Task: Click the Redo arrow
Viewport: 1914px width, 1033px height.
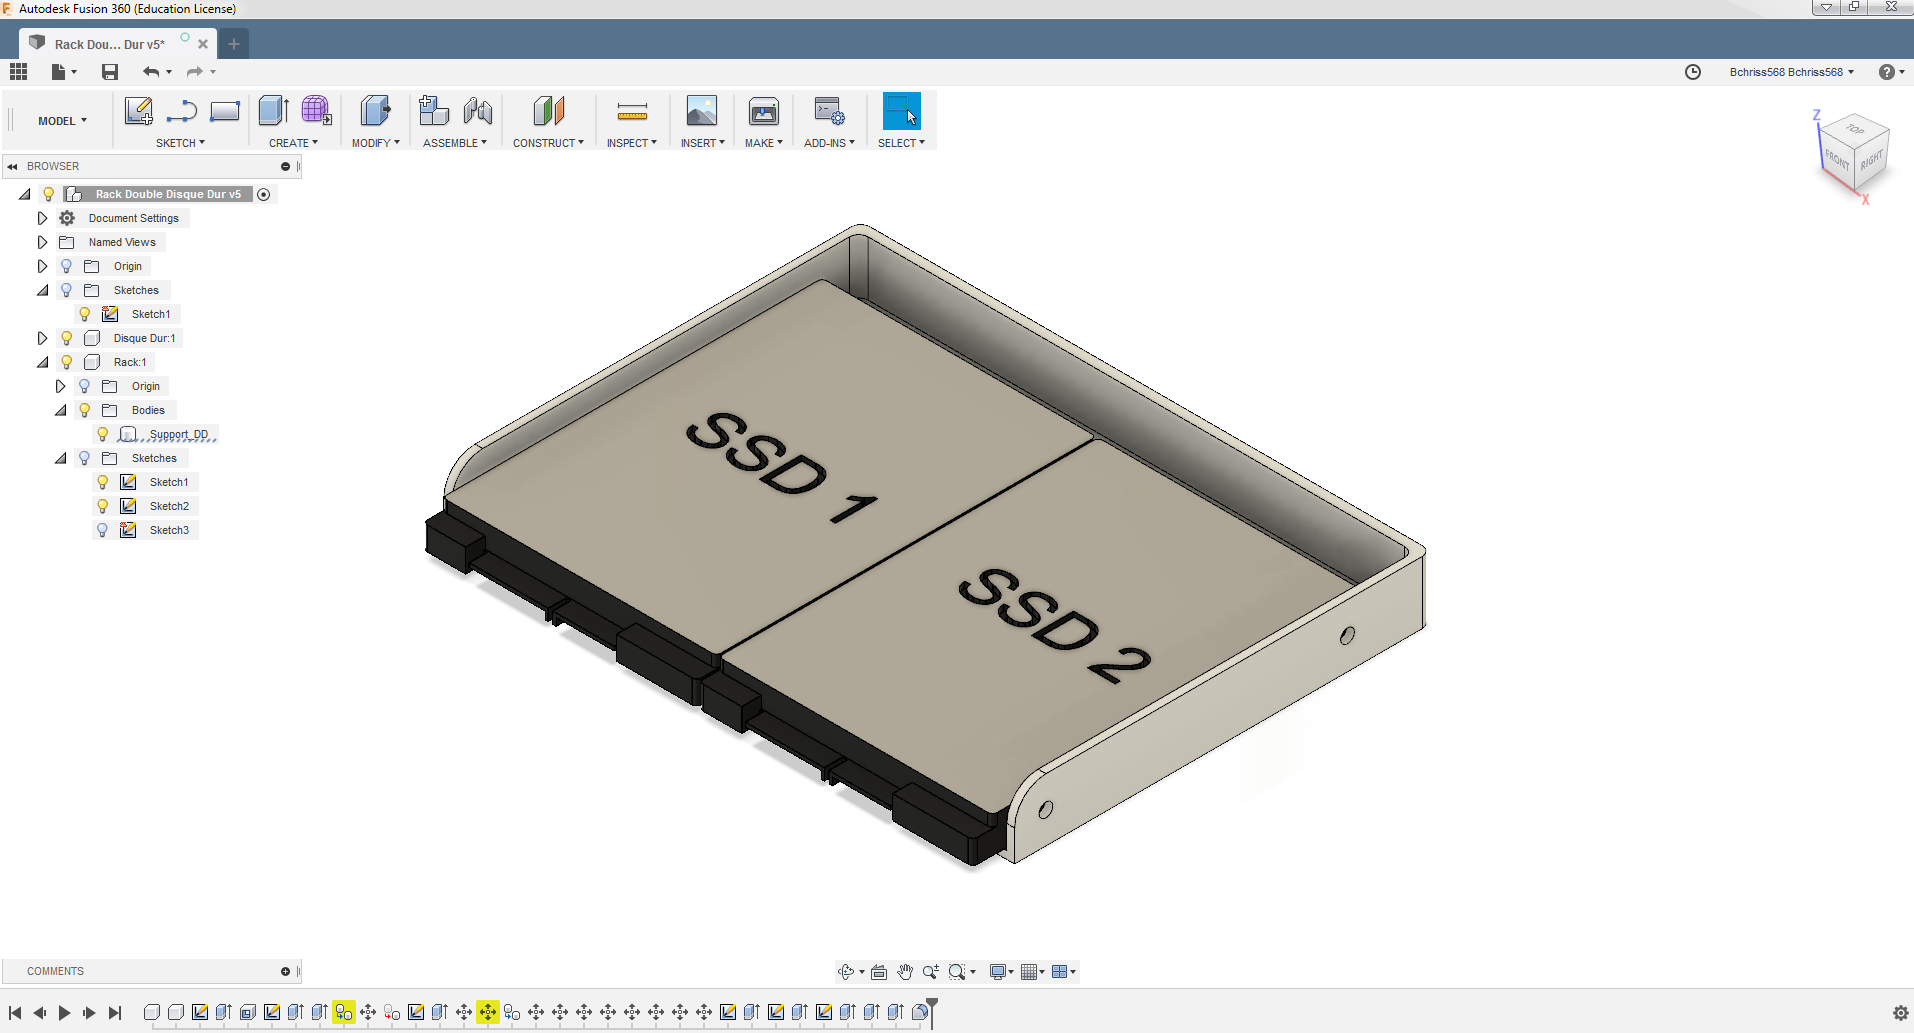Action: click(x=195, y=72)
